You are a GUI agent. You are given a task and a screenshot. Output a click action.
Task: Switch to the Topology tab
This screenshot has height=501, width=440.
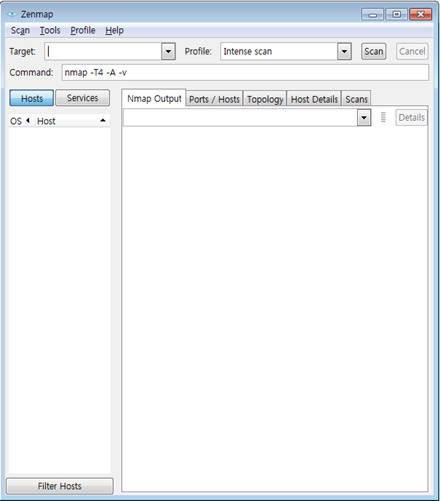tap(265, 99)
